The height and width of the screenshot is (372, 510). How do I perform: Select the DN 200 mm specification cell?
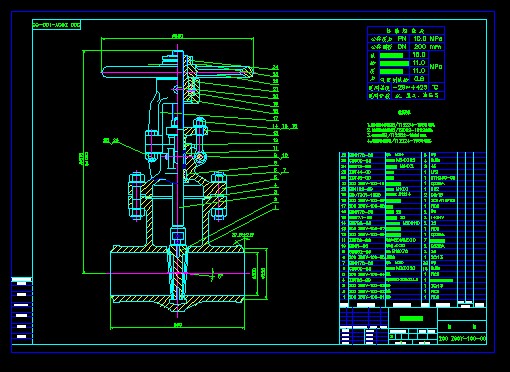coord(428,47)
